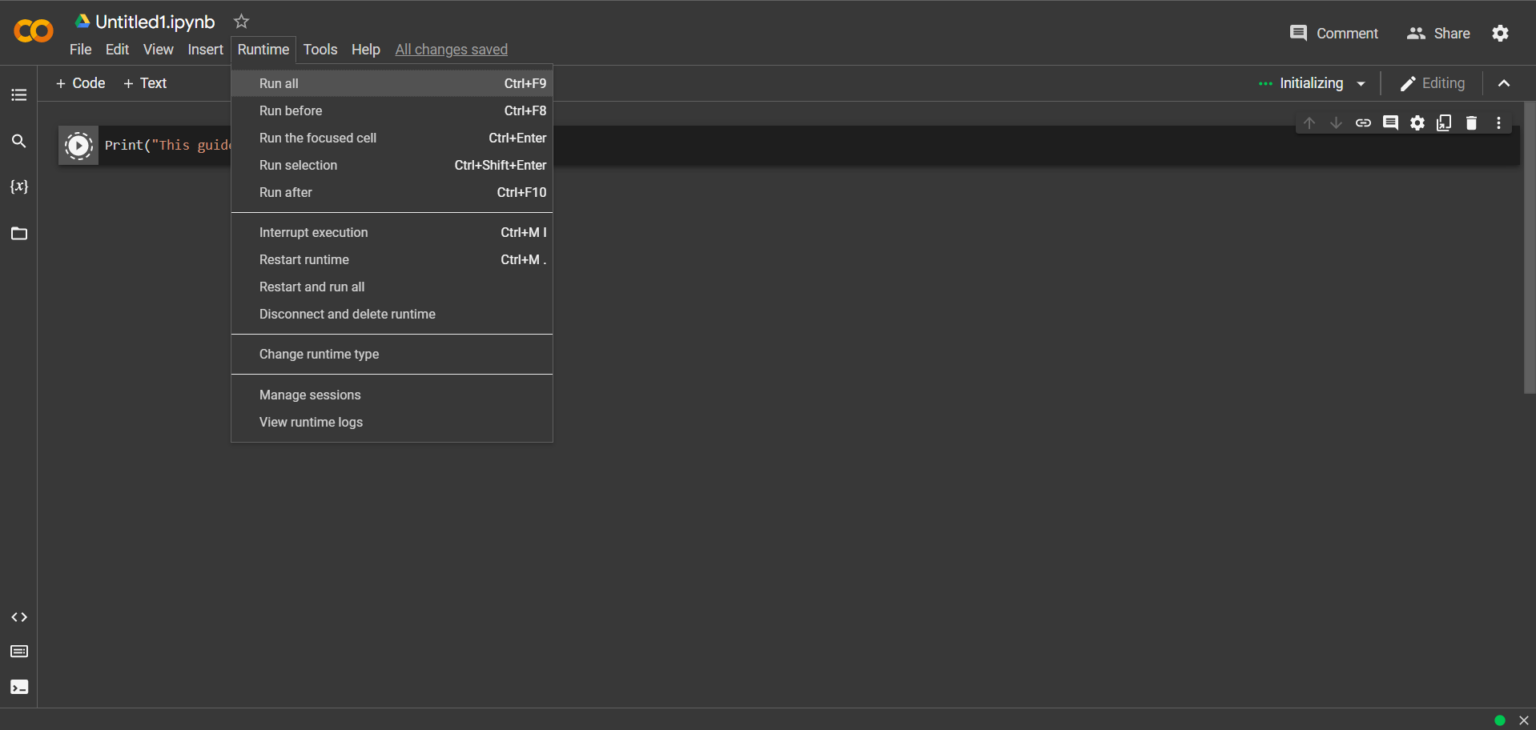Star the Untitled1.ipynb notebook

point(241,22)
